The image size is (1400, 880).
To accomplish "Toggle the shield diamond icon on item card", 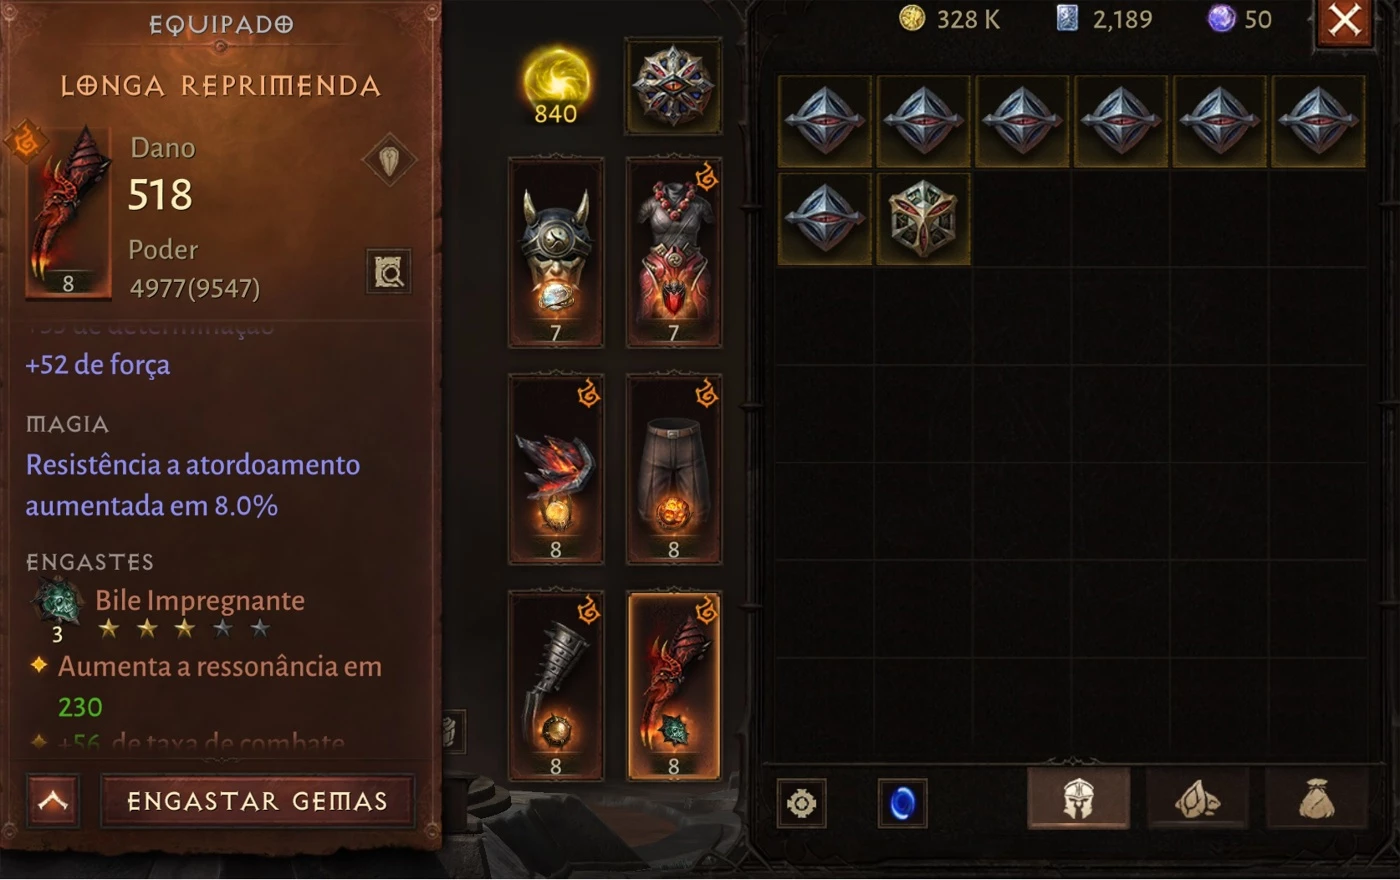I will (389, 160).
